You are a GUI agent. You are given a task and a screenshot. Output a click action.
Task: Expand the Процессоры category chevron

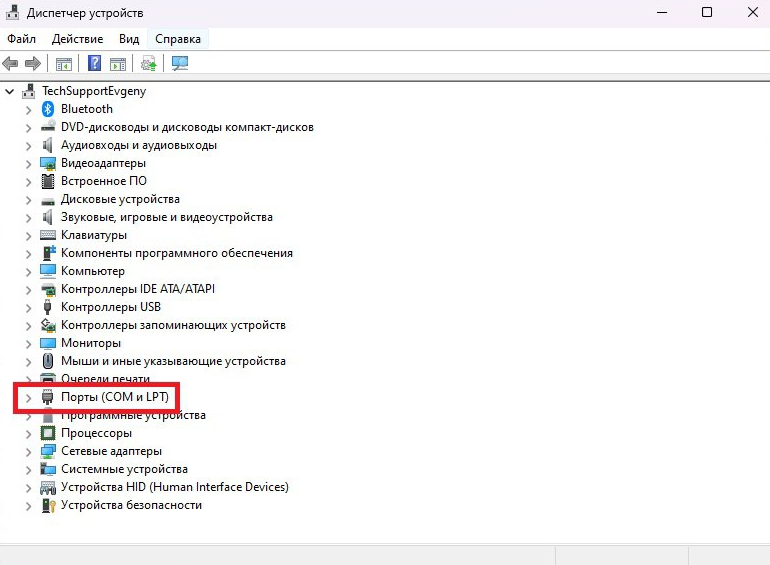(x=28, y=434)
